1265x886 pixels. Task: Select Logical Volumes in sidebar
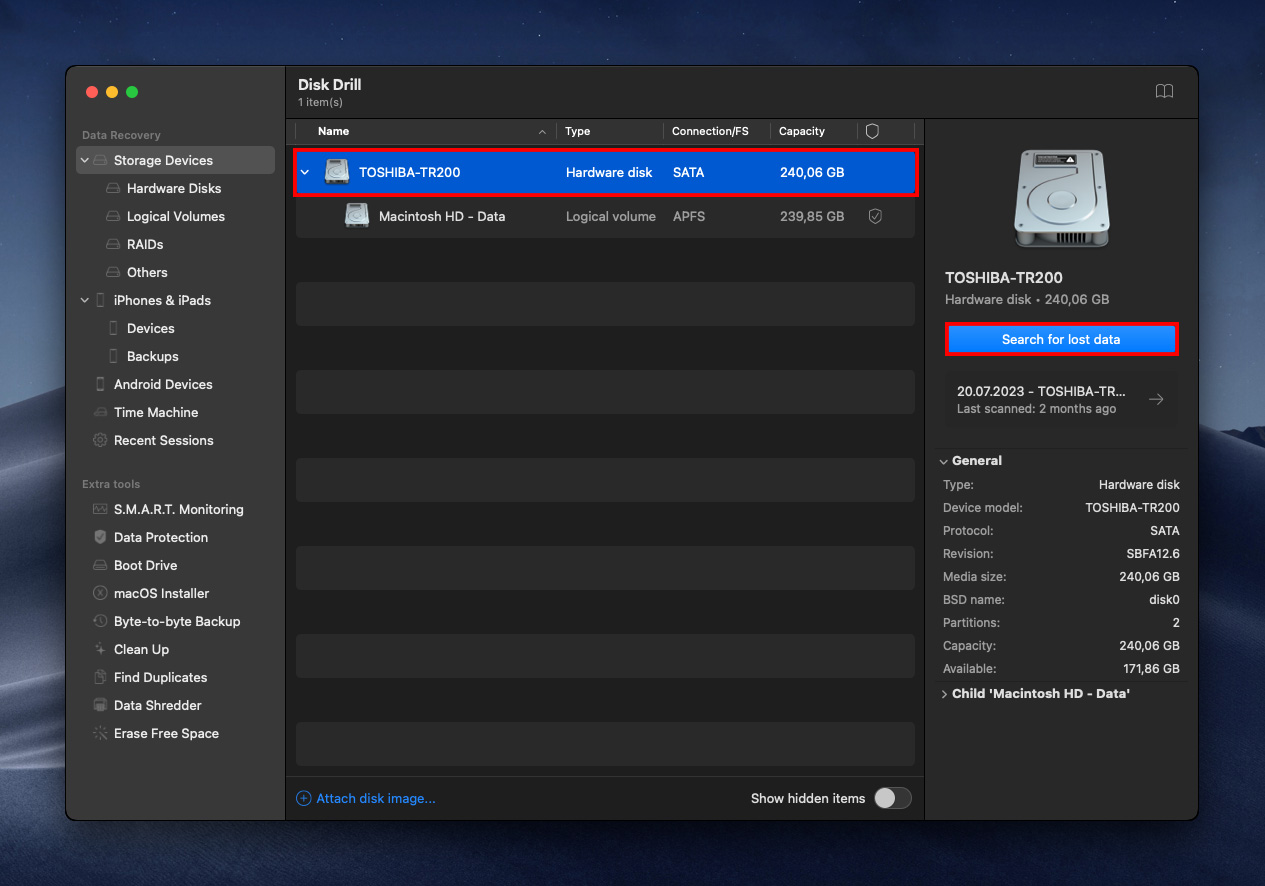point(176,216)
